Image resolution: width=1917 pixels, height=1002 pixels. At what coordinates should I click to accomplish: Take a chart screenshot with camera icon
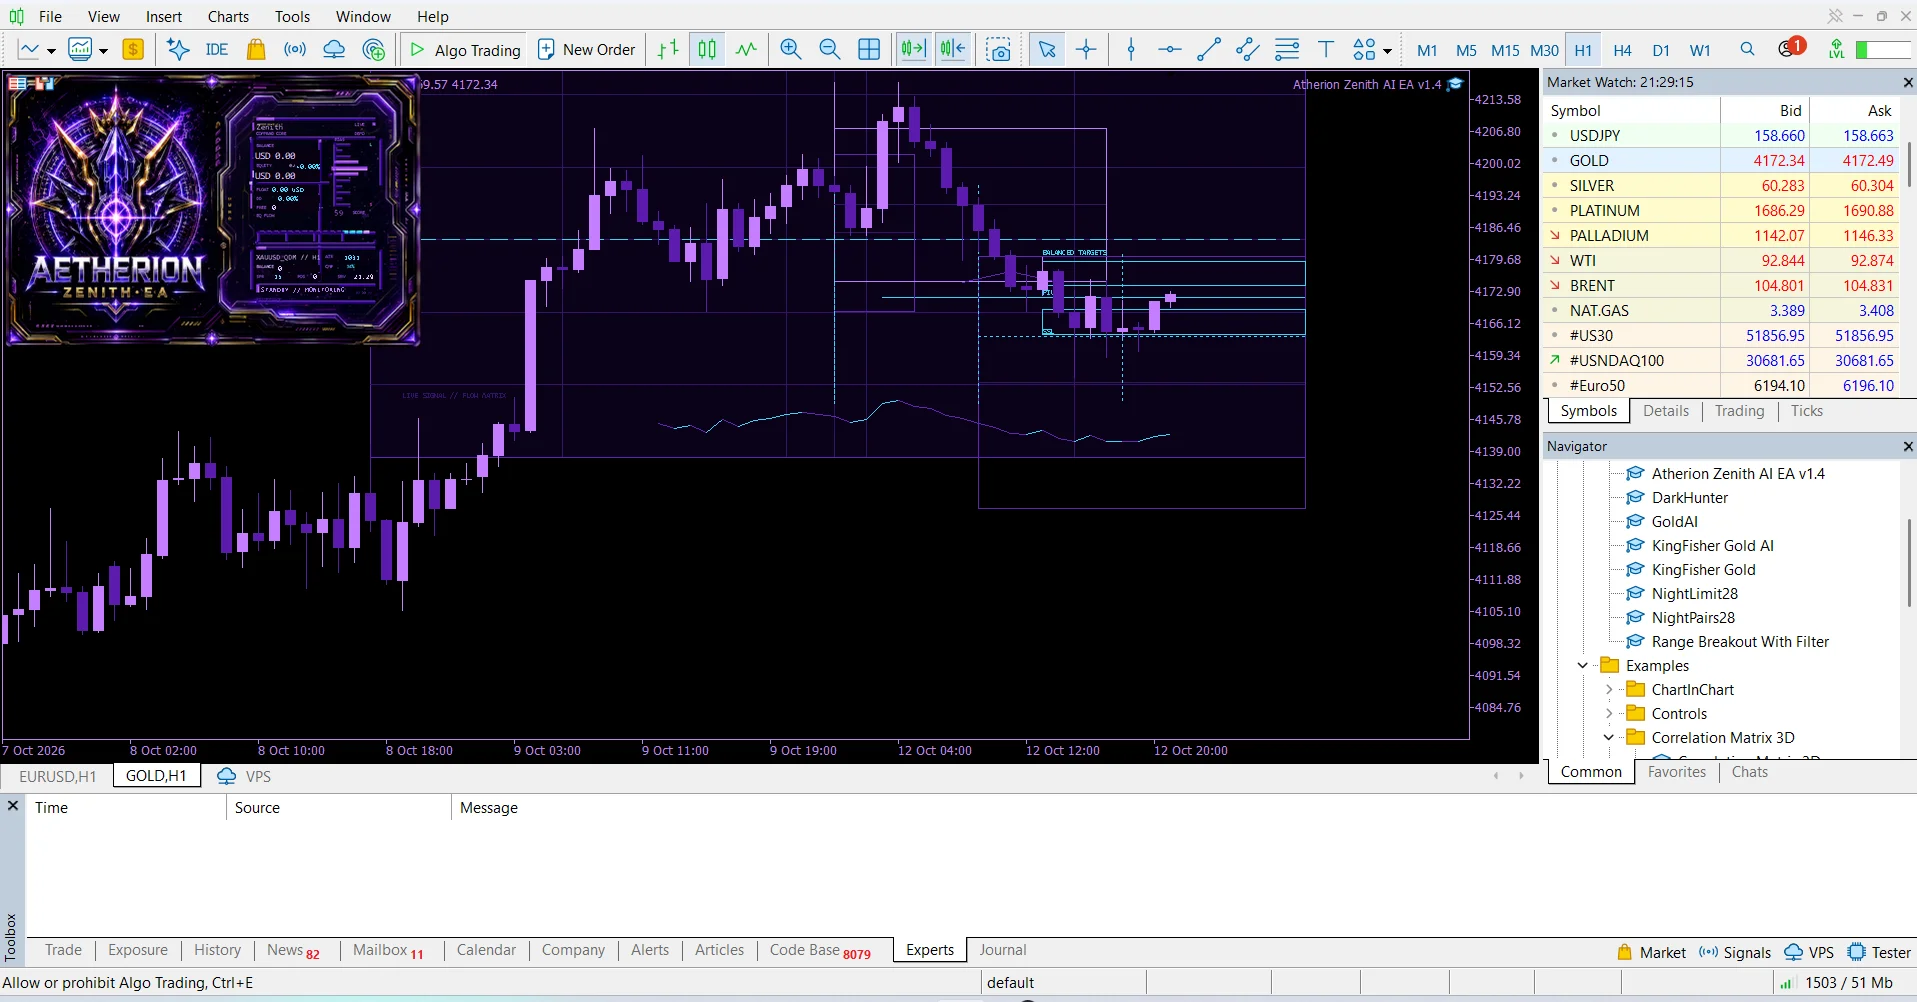coord(998,49)
